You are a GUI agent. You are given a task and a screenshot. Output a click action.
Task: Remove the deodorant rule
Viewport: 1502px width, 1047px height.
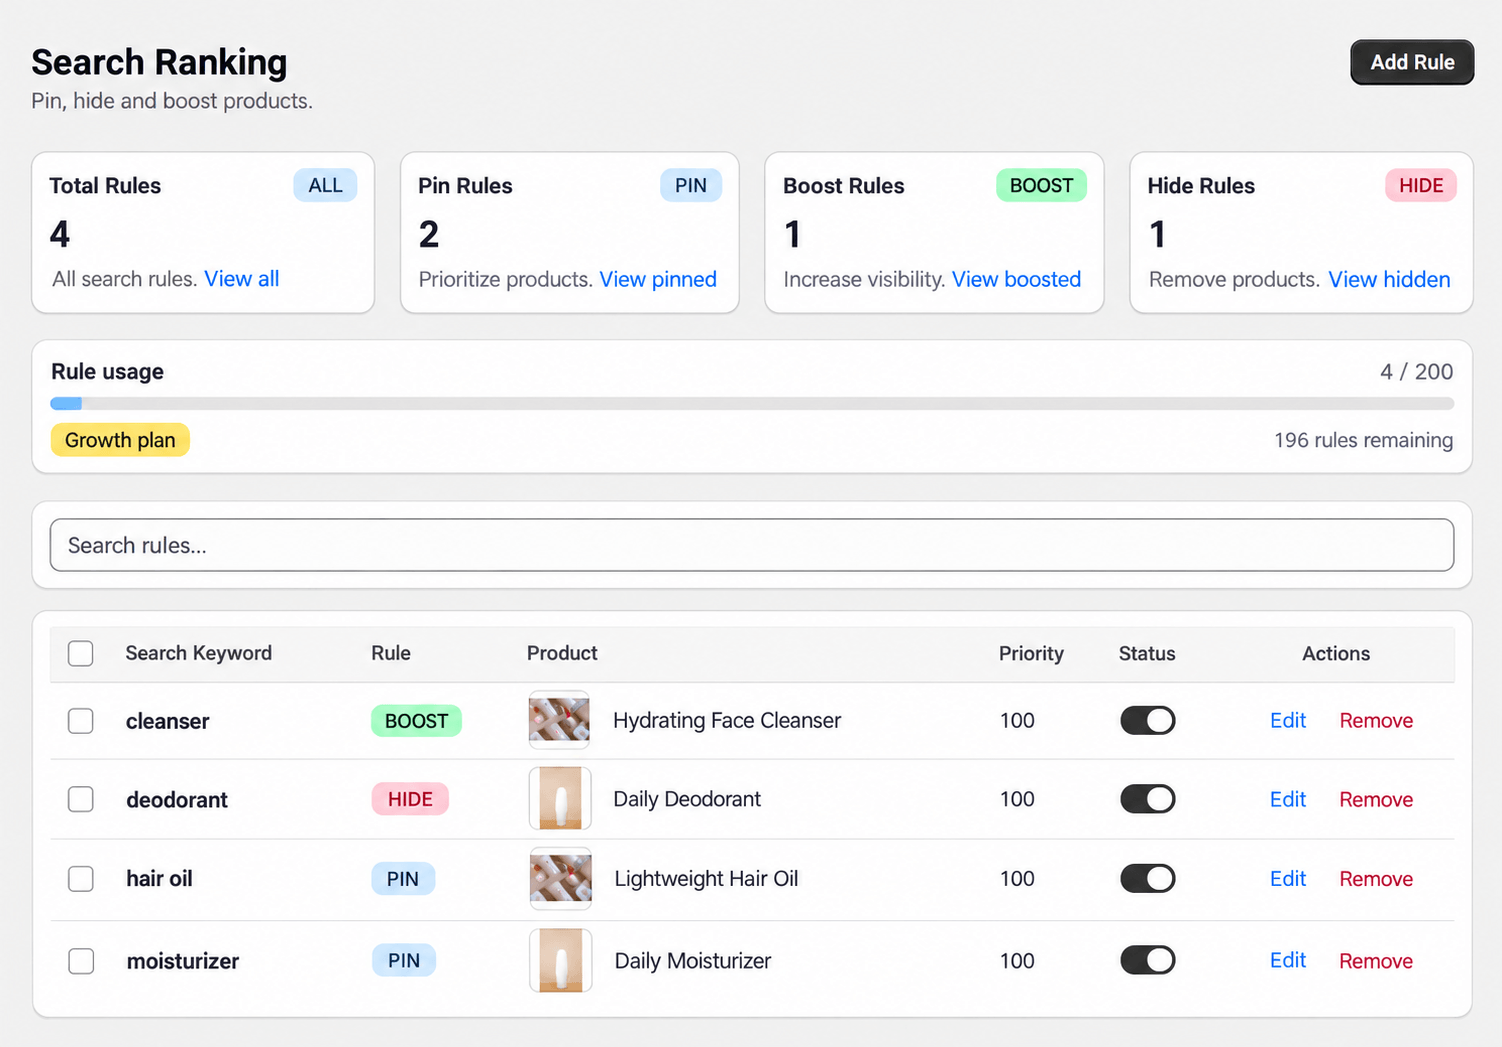[x=1376, y=799]
